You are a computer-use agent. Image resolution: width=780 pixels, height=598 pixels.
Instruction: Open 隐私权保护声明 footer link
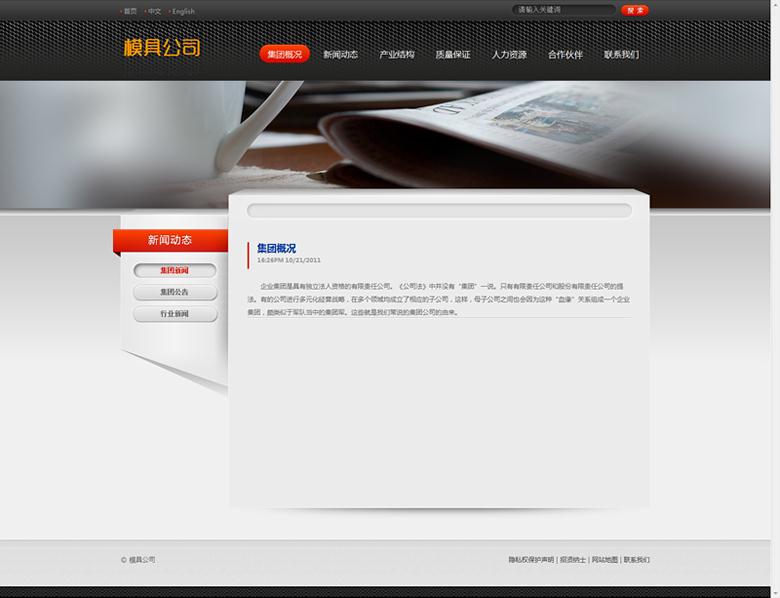(530, 560)
